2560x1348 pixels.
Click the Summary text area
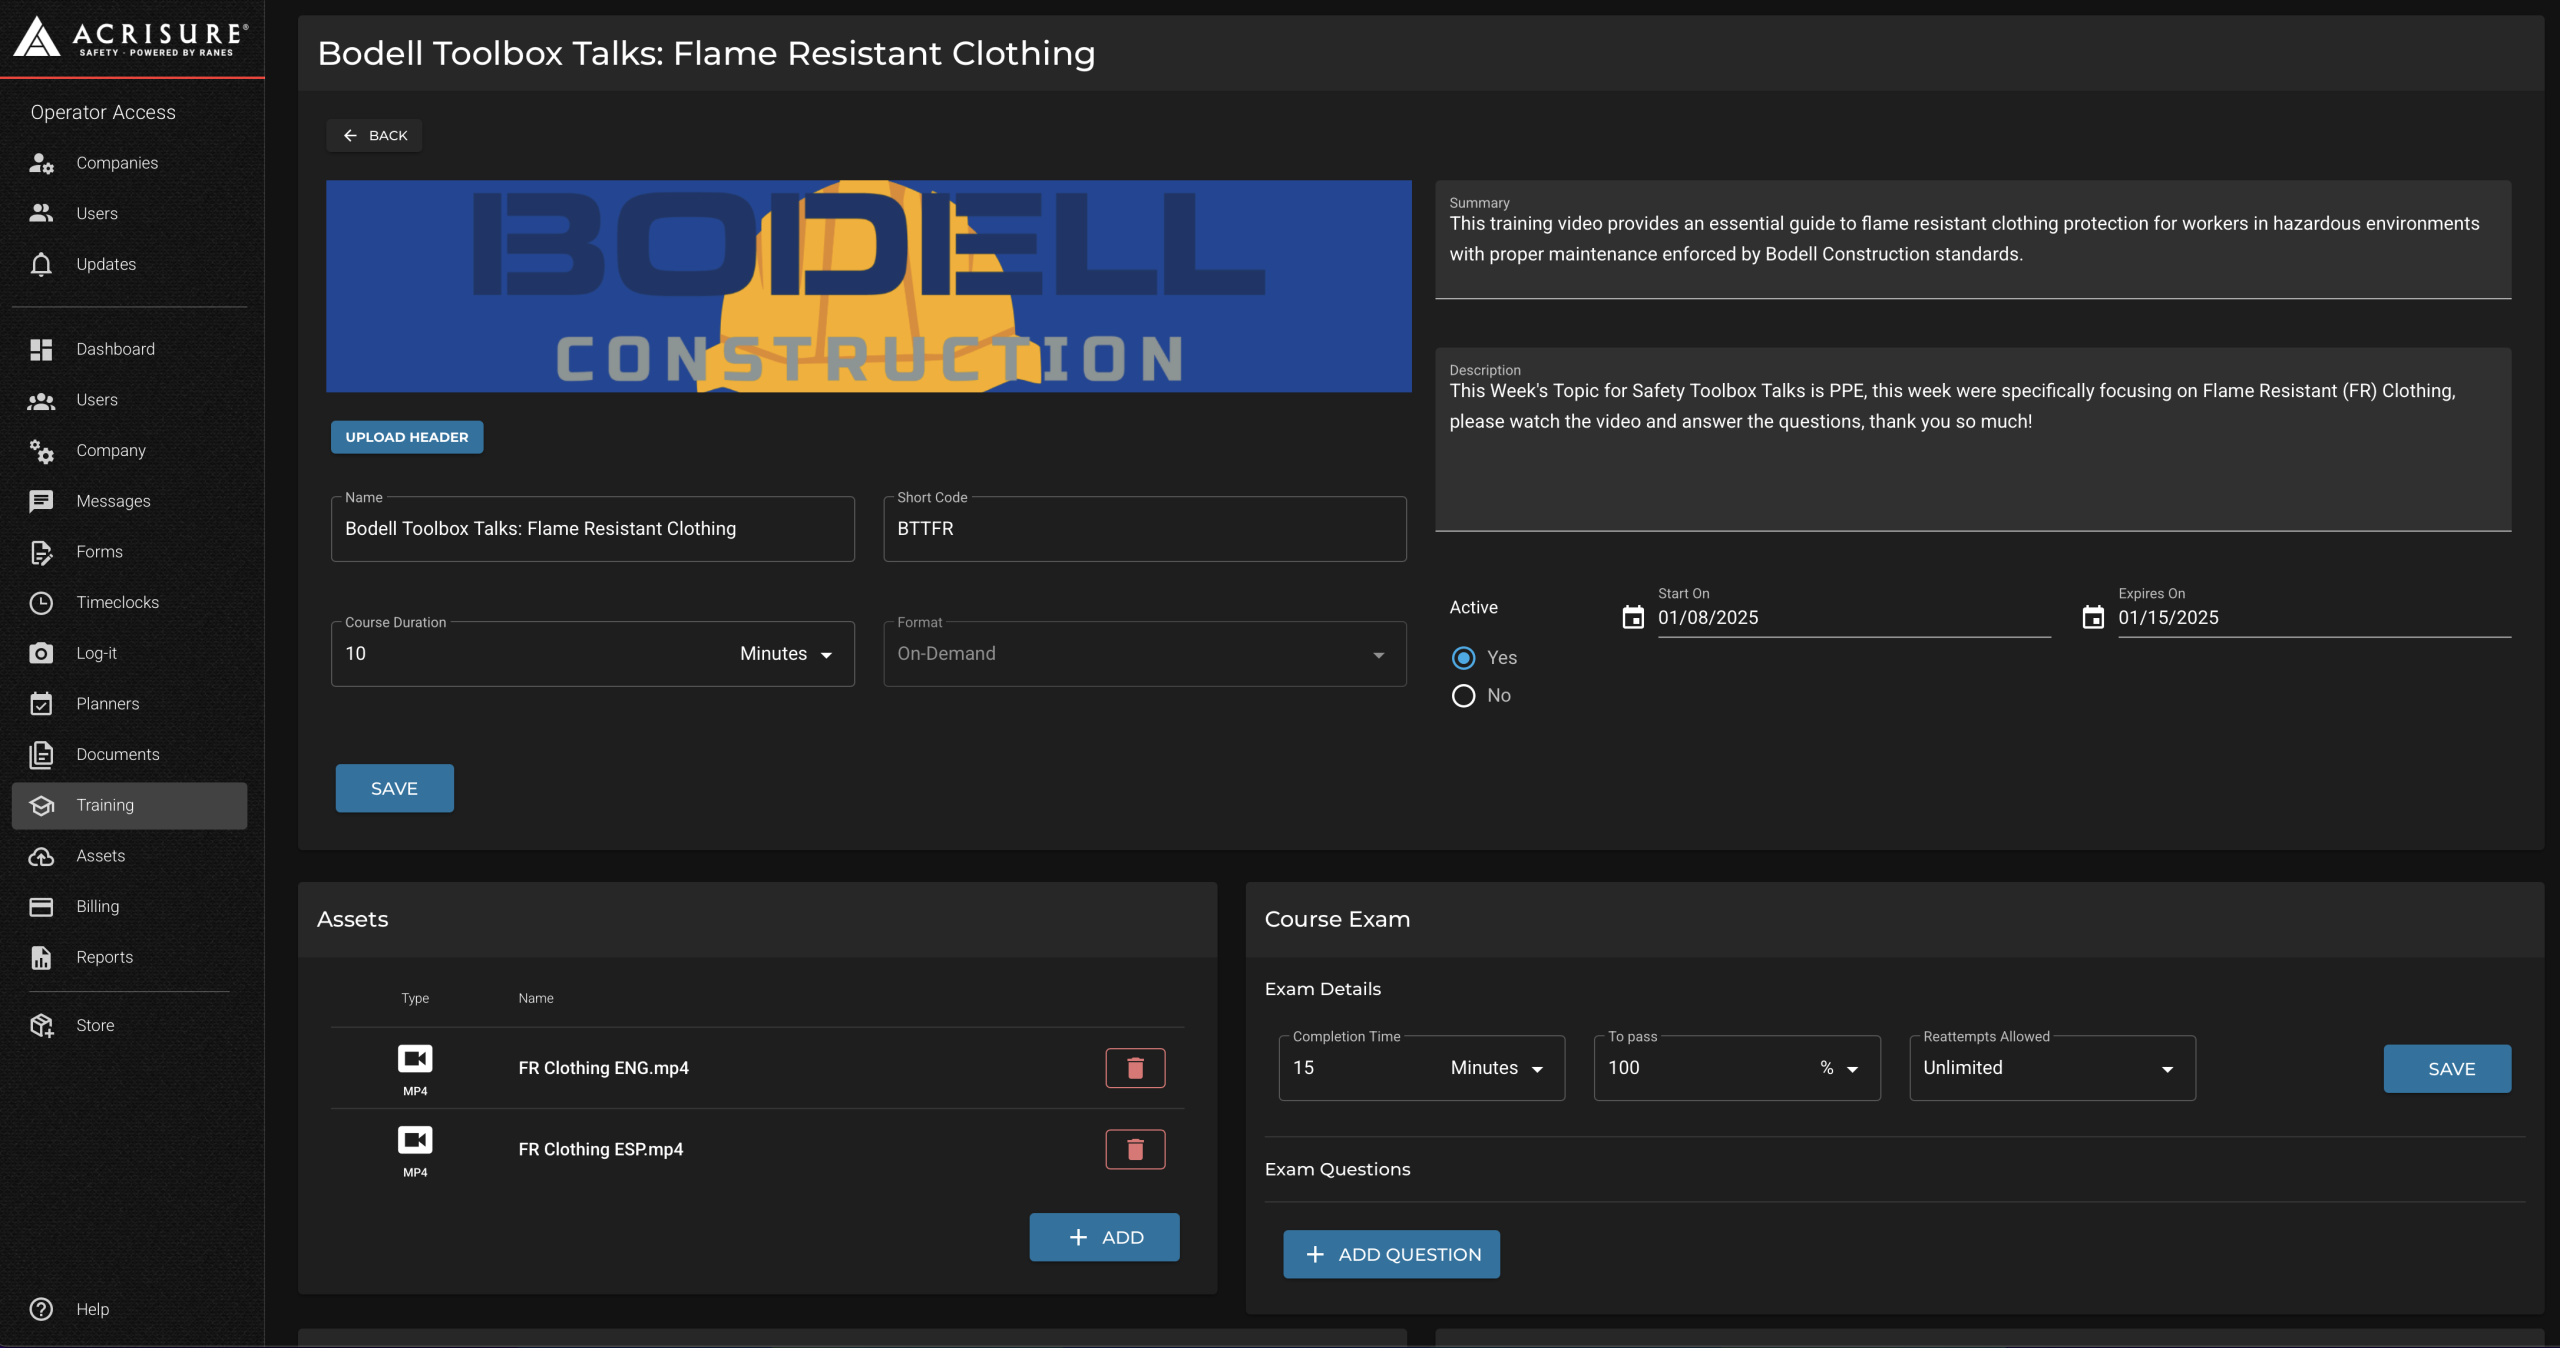(1972, 239)
